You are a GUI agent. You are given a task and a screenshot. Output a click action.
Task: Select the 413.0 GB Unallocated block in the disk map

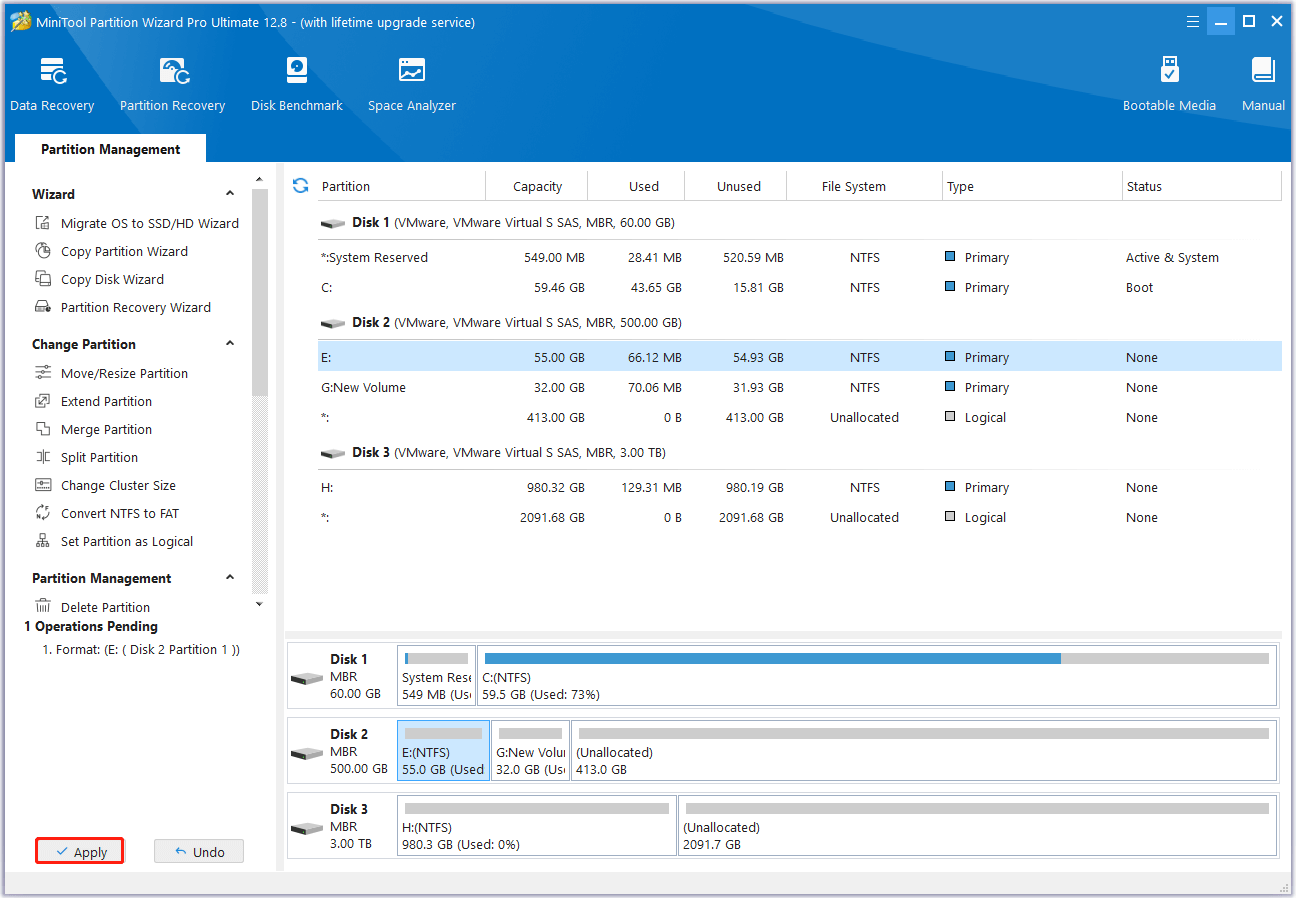[924, 751]
